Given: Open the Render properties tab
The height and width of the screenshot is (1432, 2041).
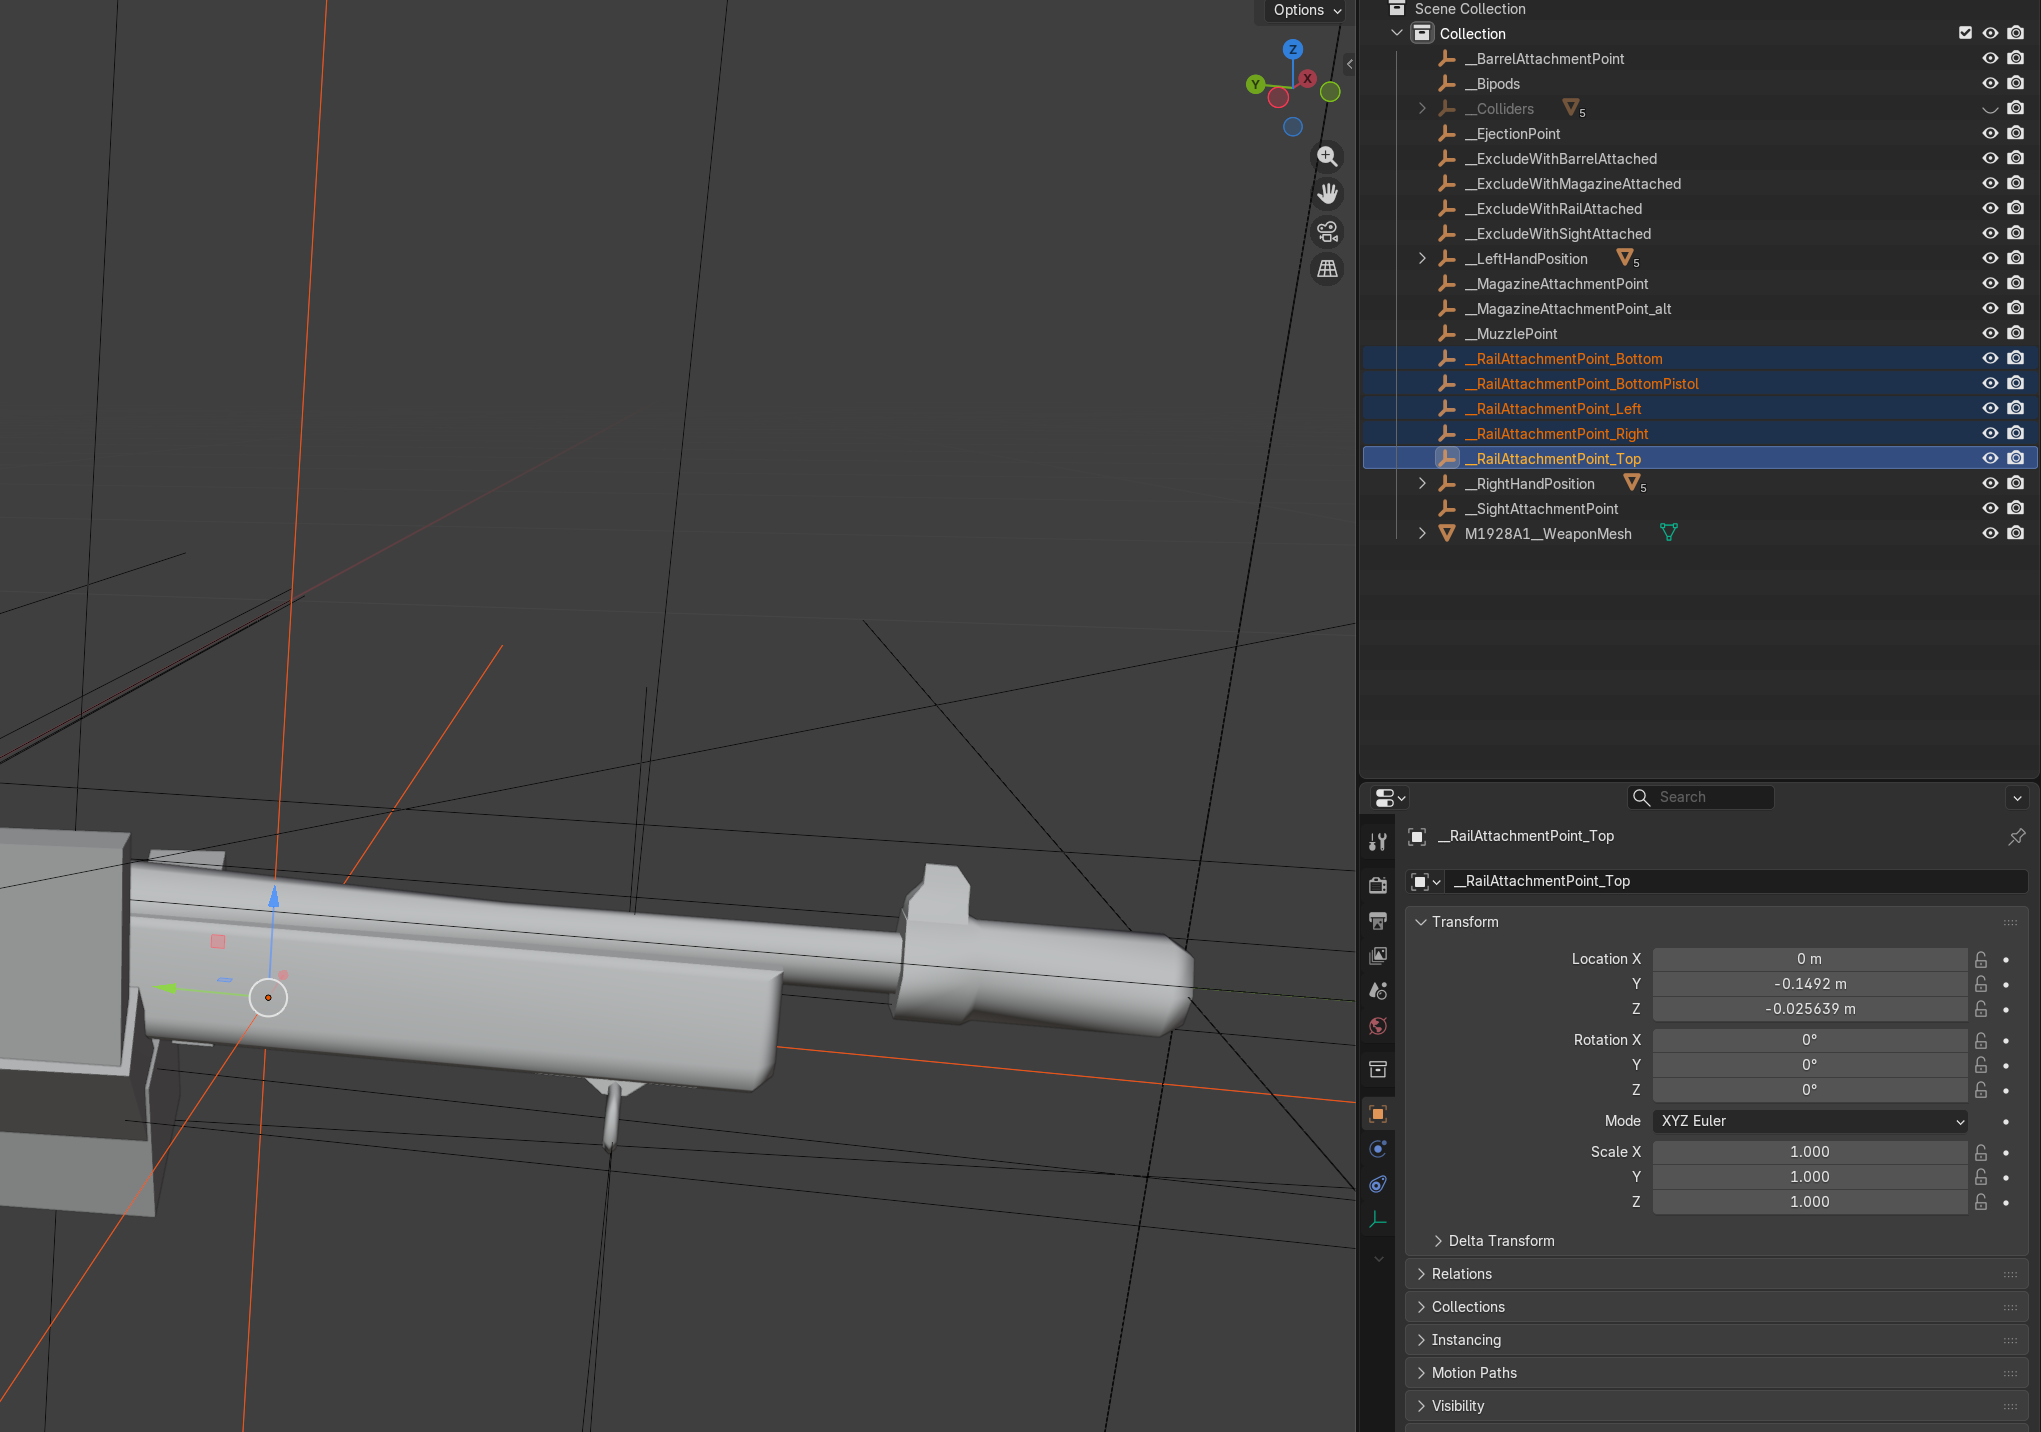Looking at the screenshot, I should [1378, 885].
